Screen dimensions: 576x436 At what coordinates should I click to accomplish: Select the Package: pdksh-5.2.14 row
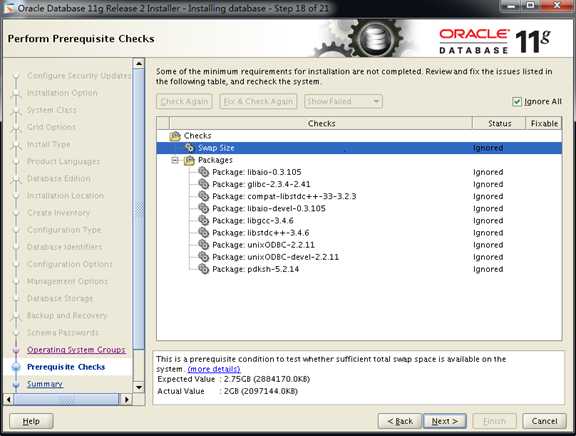tap(359, 269)
